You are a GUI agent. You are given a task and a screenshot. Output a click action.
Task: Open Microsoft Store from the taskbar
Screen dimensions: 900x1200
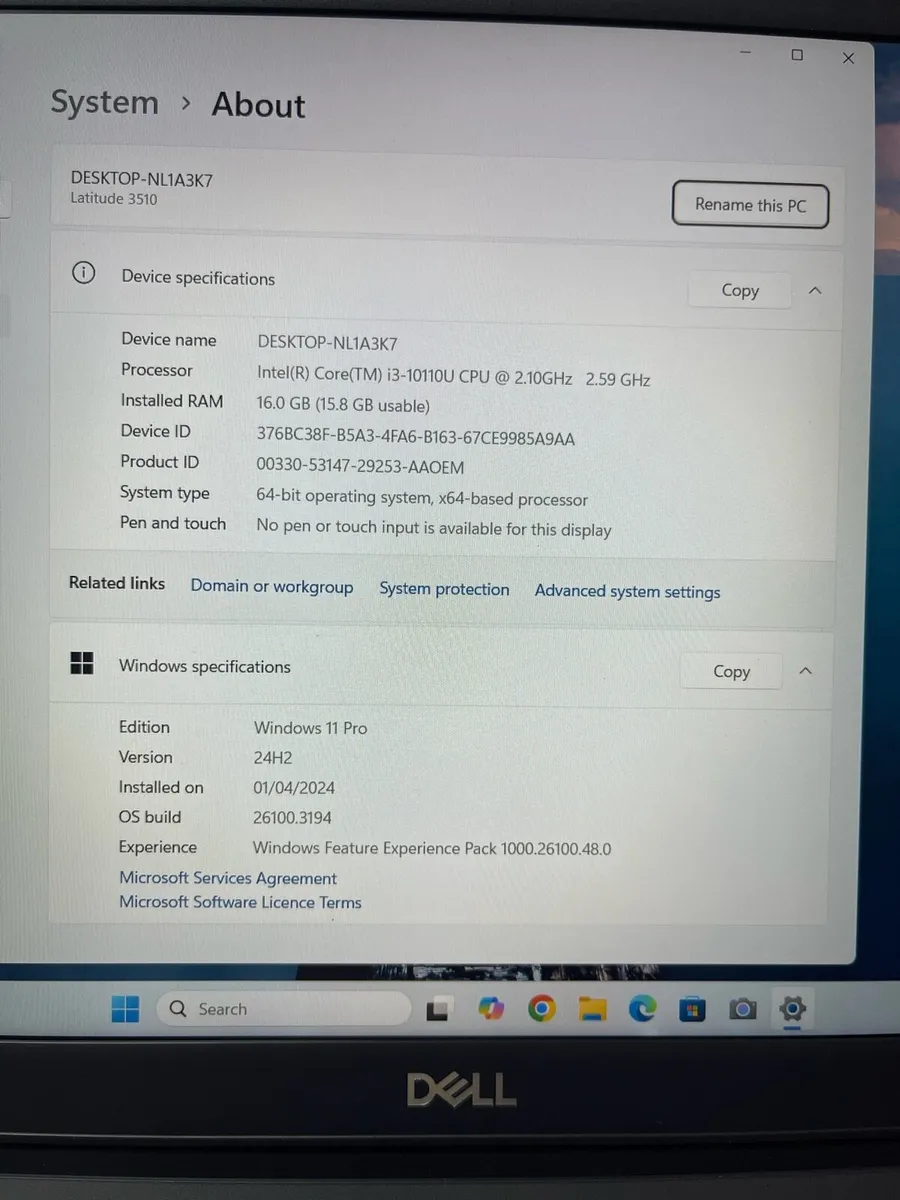coord(692,1010)
